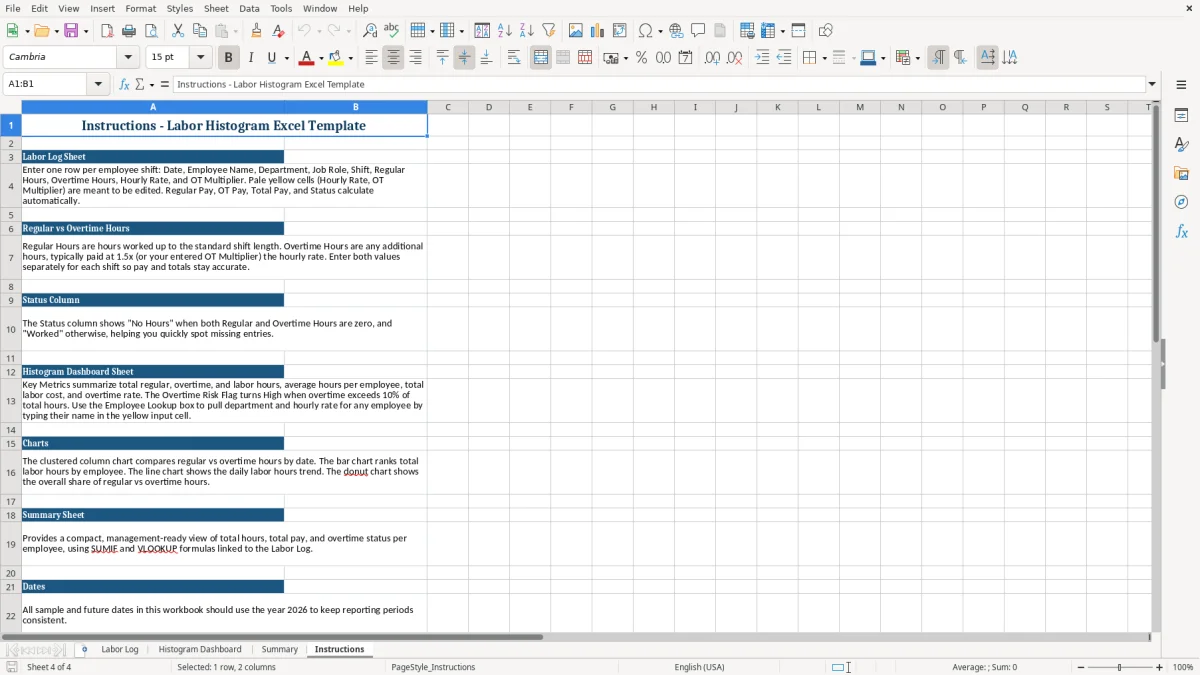This screenshot has width=1200, height=675.
Task: Increase indent of cell content
Action: click(762, 58)
